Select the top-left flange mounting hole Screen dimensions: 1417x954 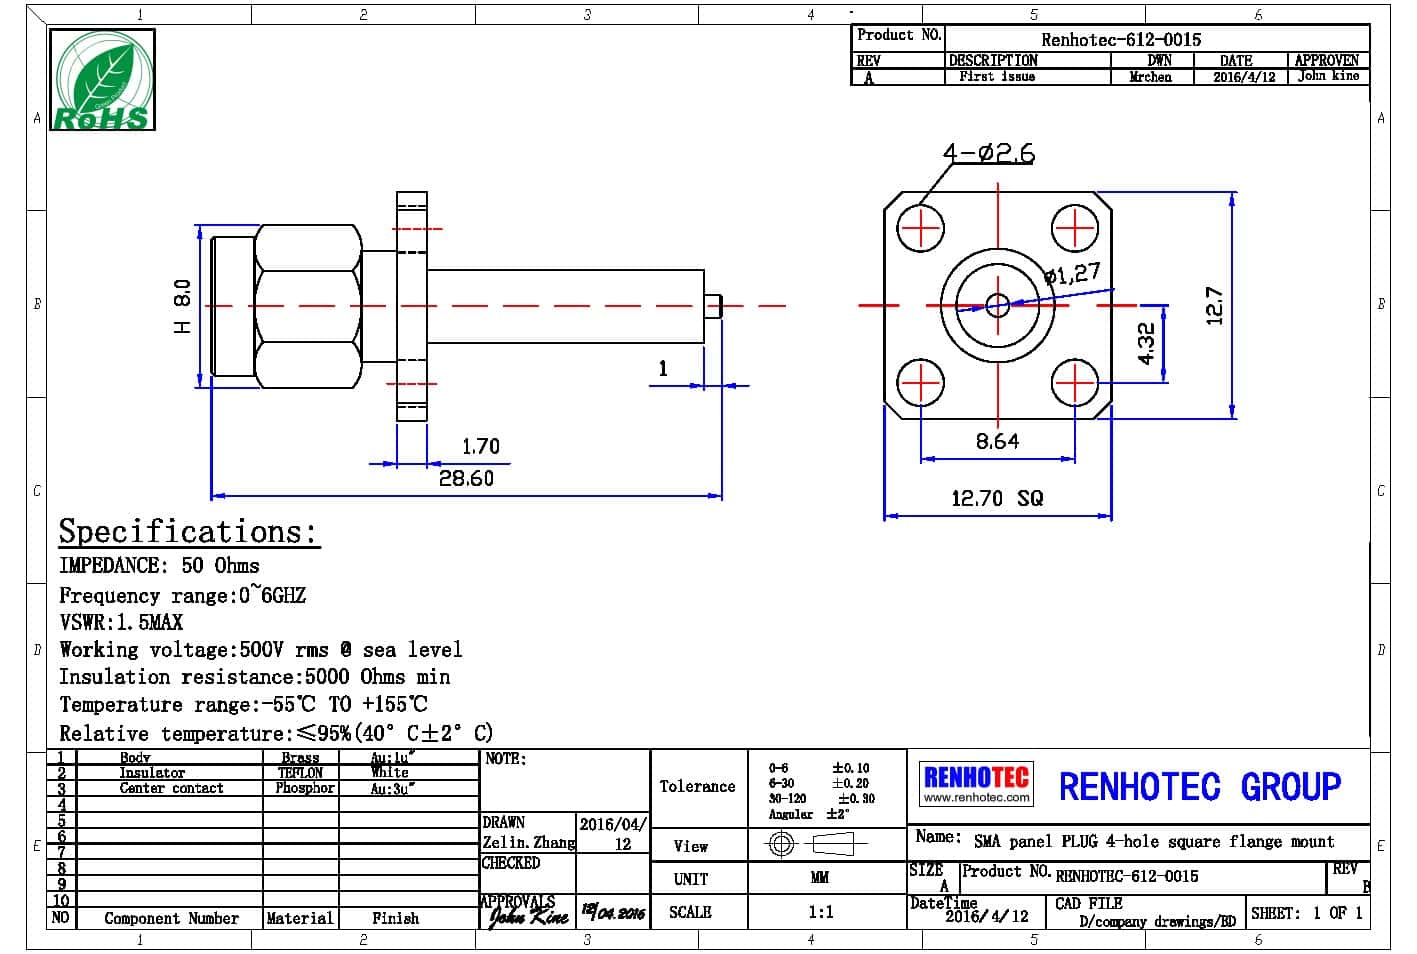pos(920,231)
